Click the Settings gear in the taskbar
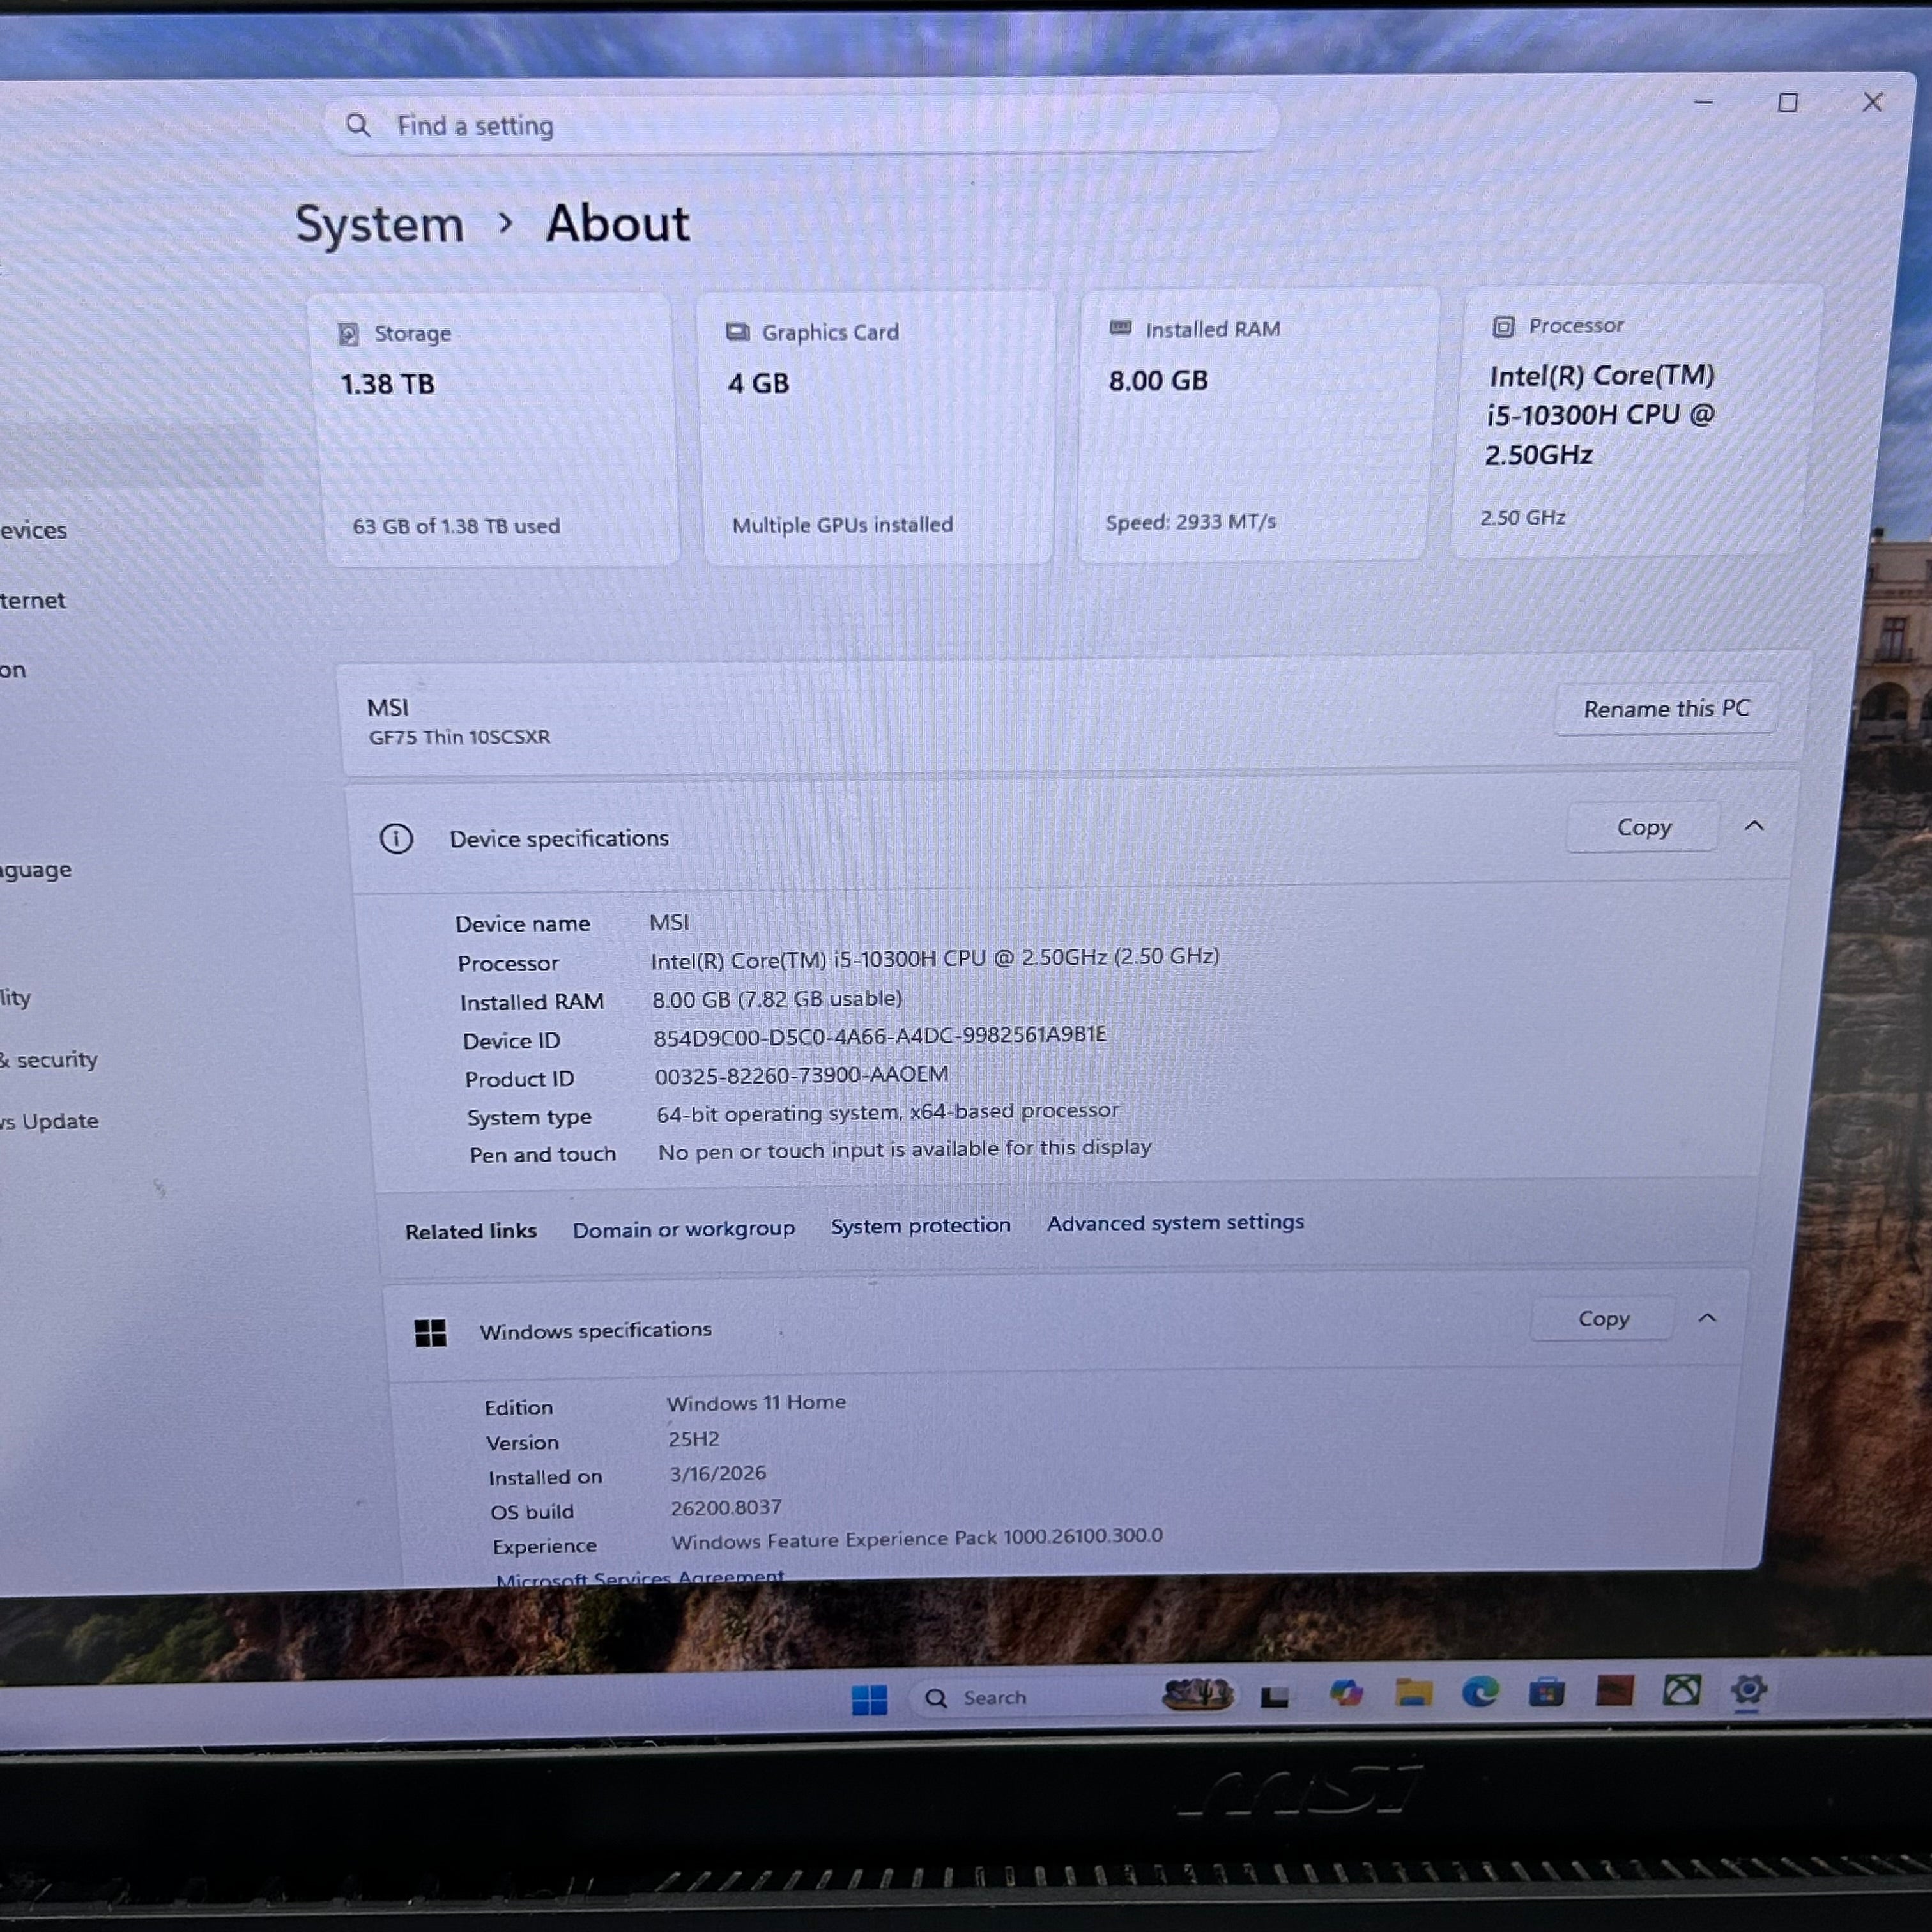The width and height of the screenshot is (1932, 1932). (1748, 1690)
